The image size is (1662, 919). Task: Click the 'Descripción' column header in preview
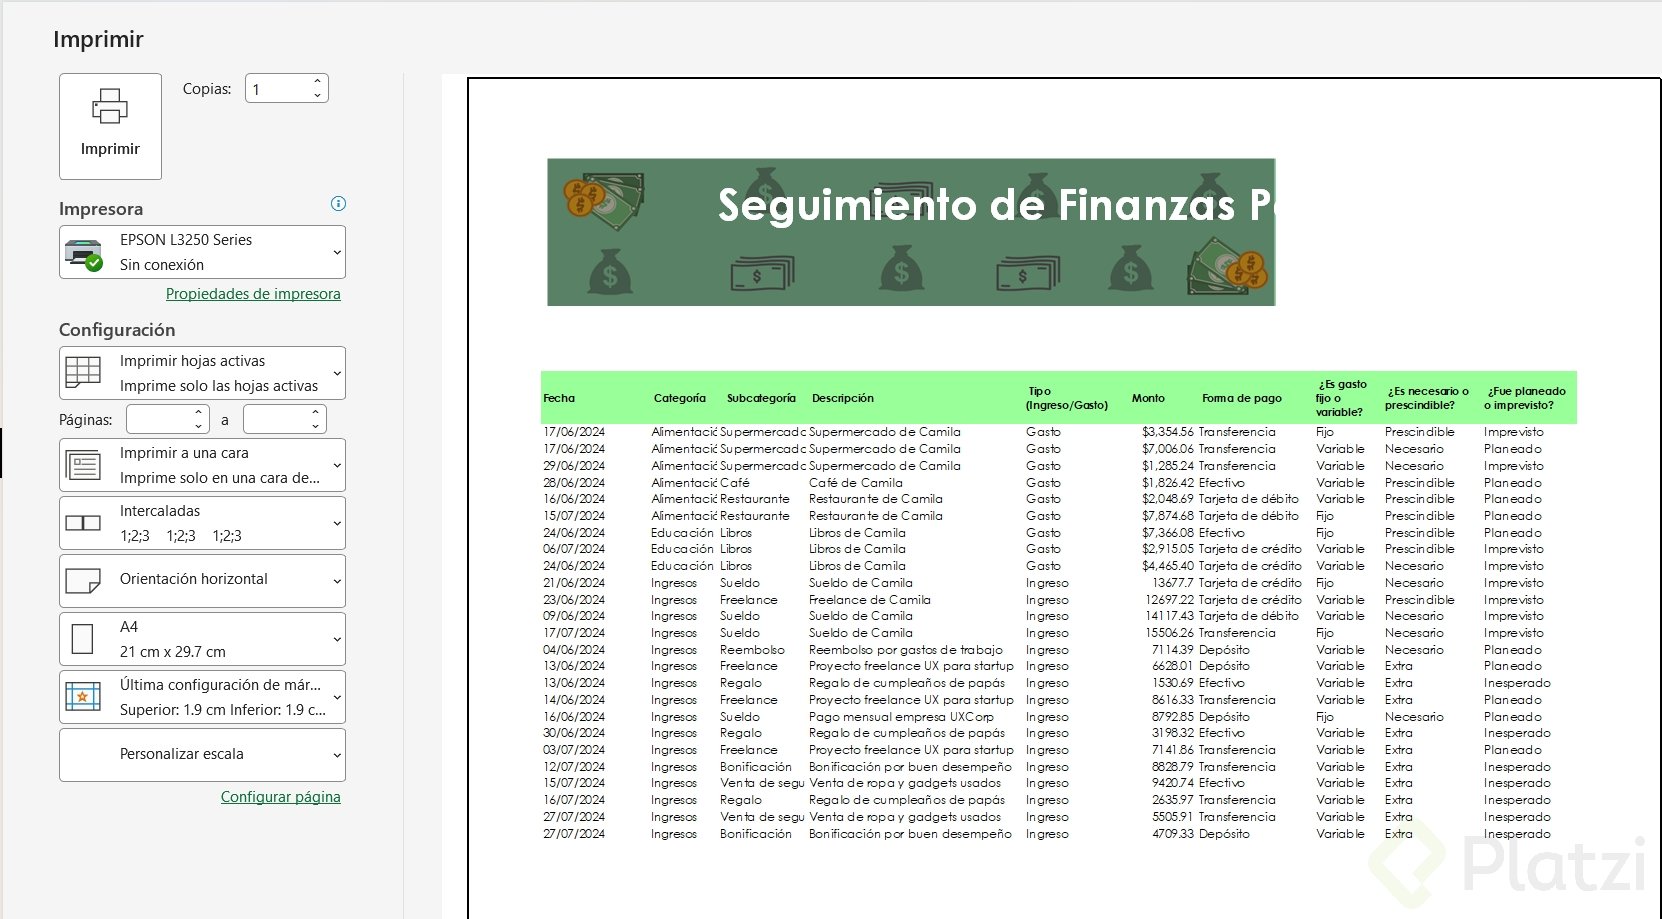(x=843, y=398)
